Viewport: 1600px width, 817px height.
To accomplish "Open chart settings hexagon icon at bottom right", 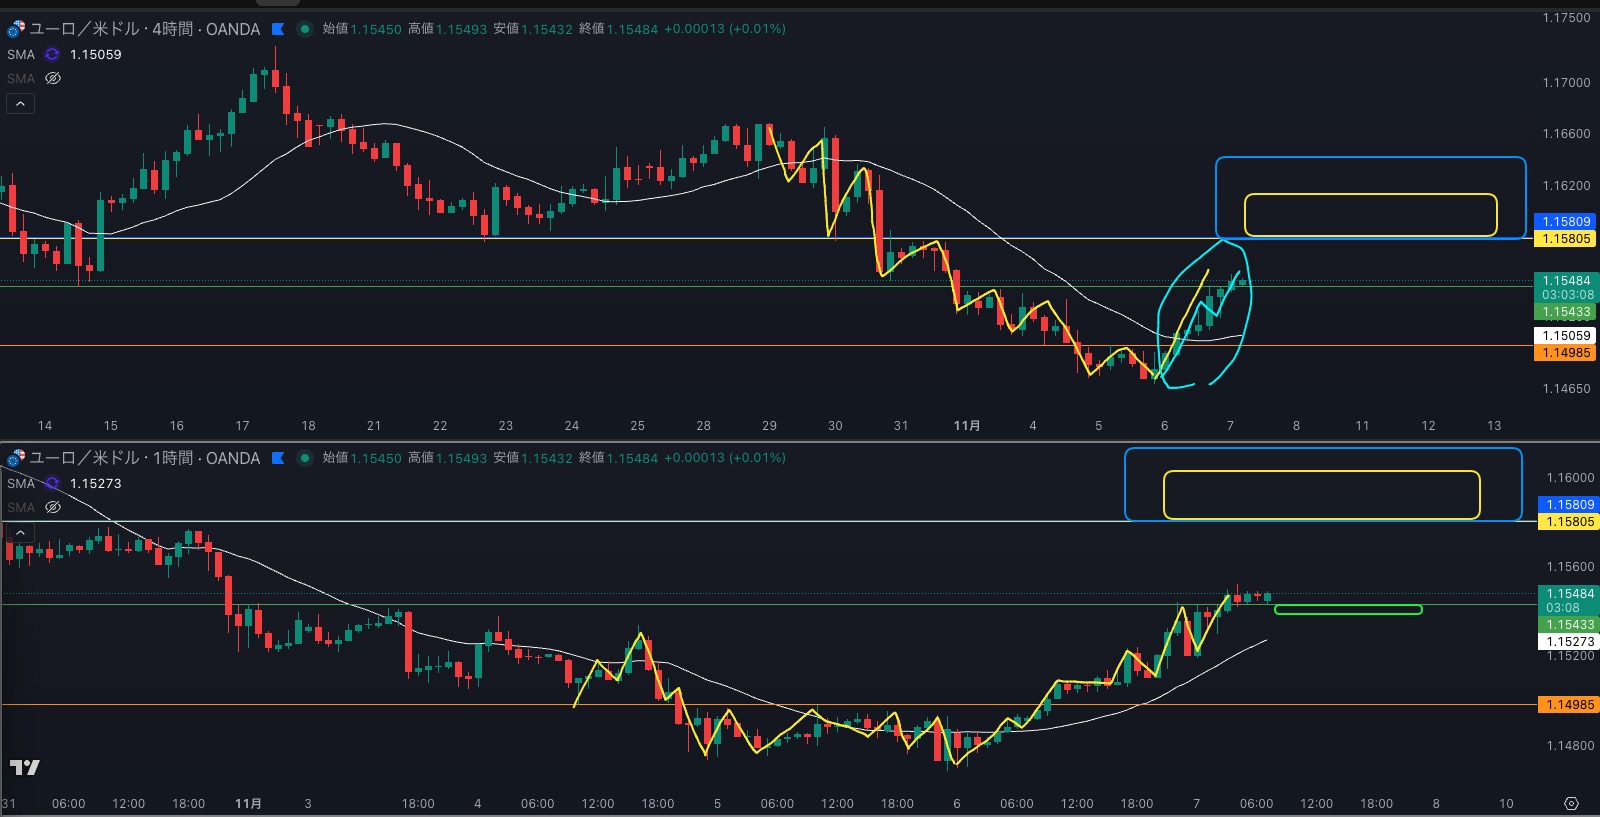I will (1571, 803).
